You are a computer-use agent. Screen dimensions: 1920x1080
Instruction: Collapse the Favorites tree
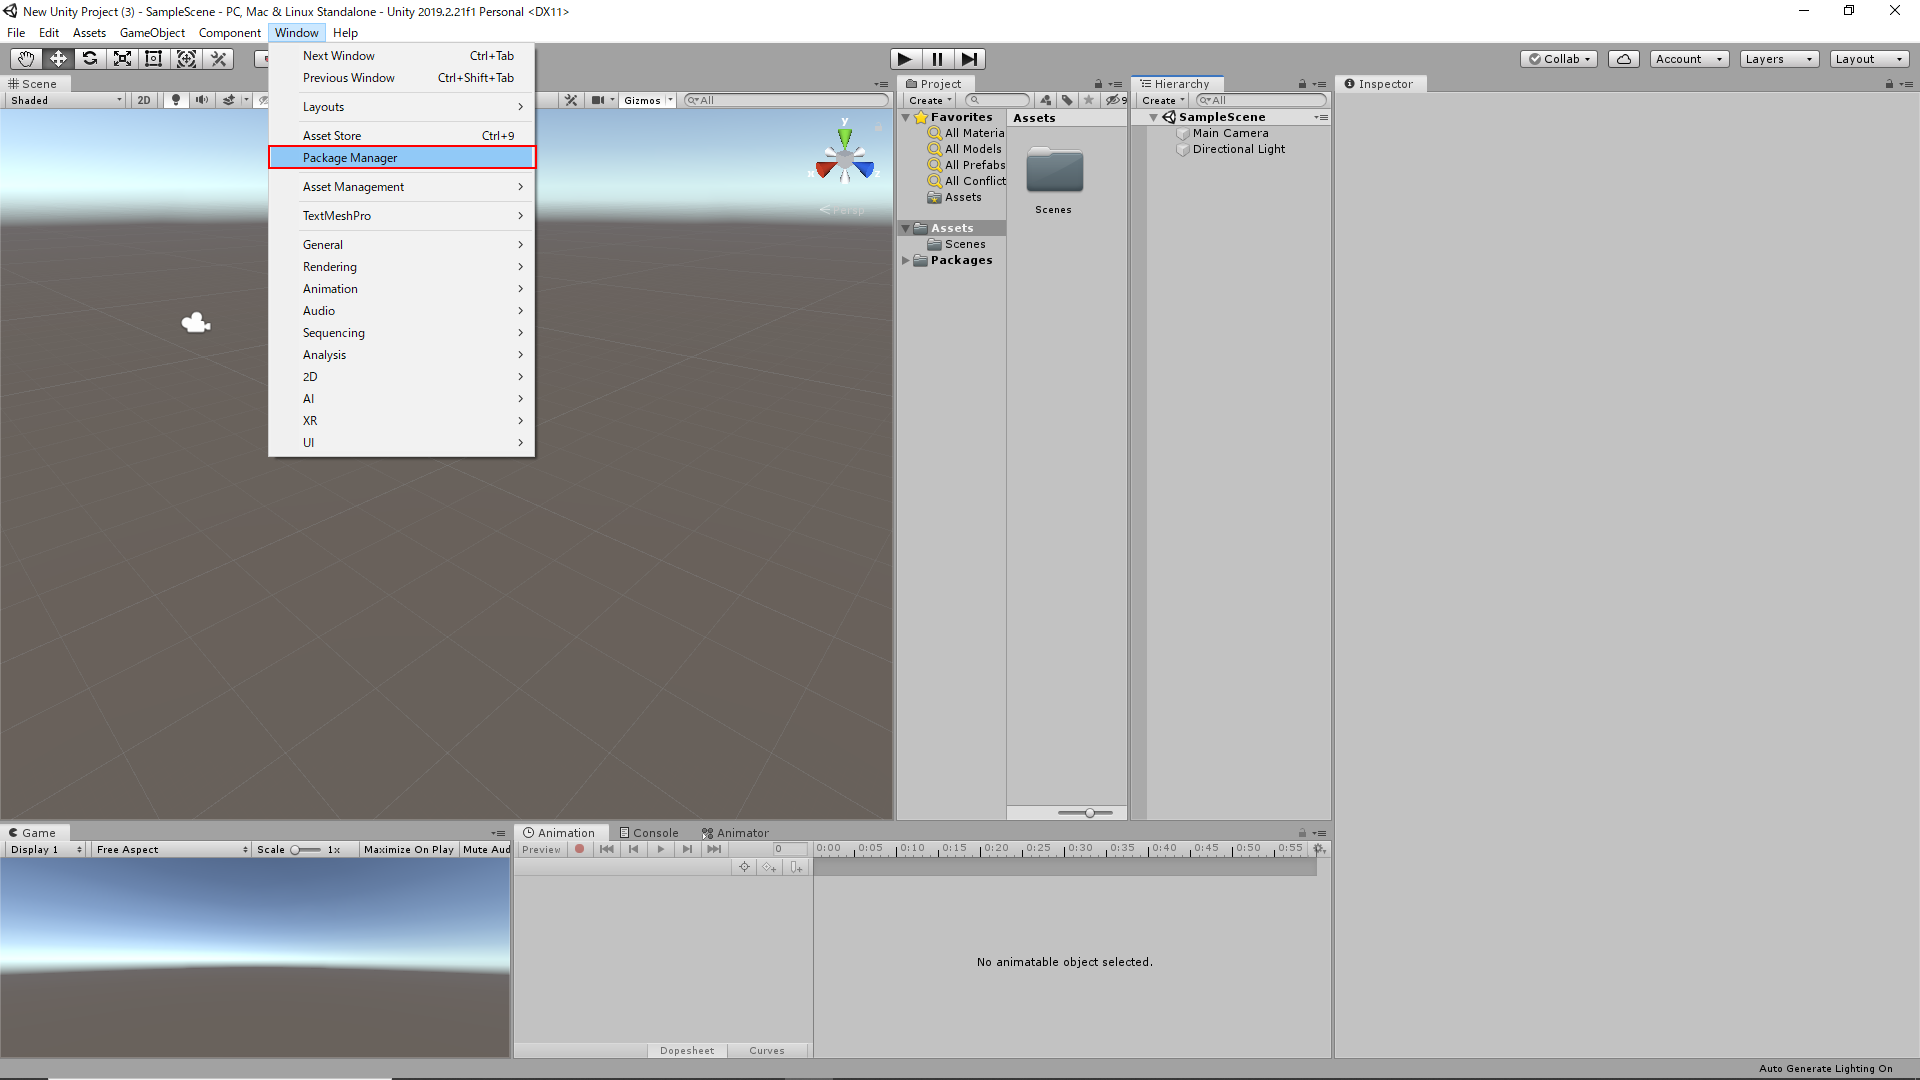point(906,117)
